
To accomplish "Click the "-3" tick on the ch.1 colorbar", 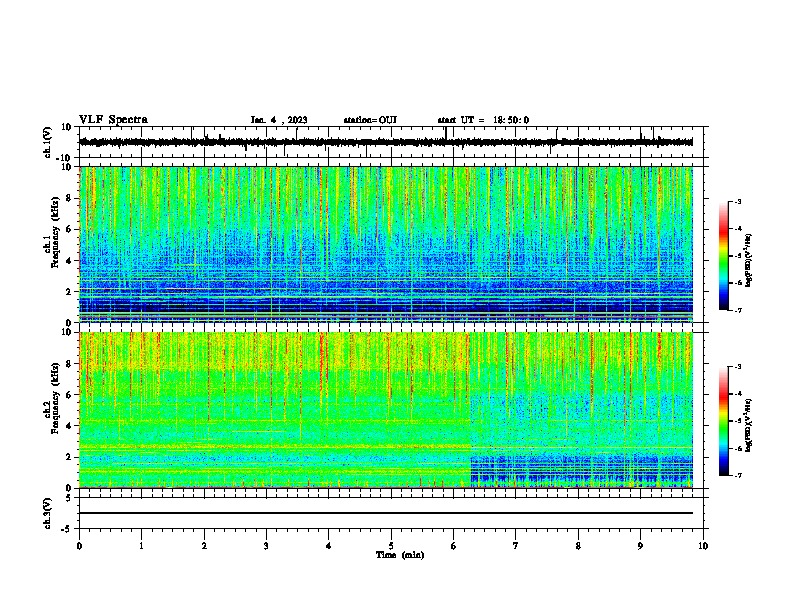I will (x=738, y=201).
